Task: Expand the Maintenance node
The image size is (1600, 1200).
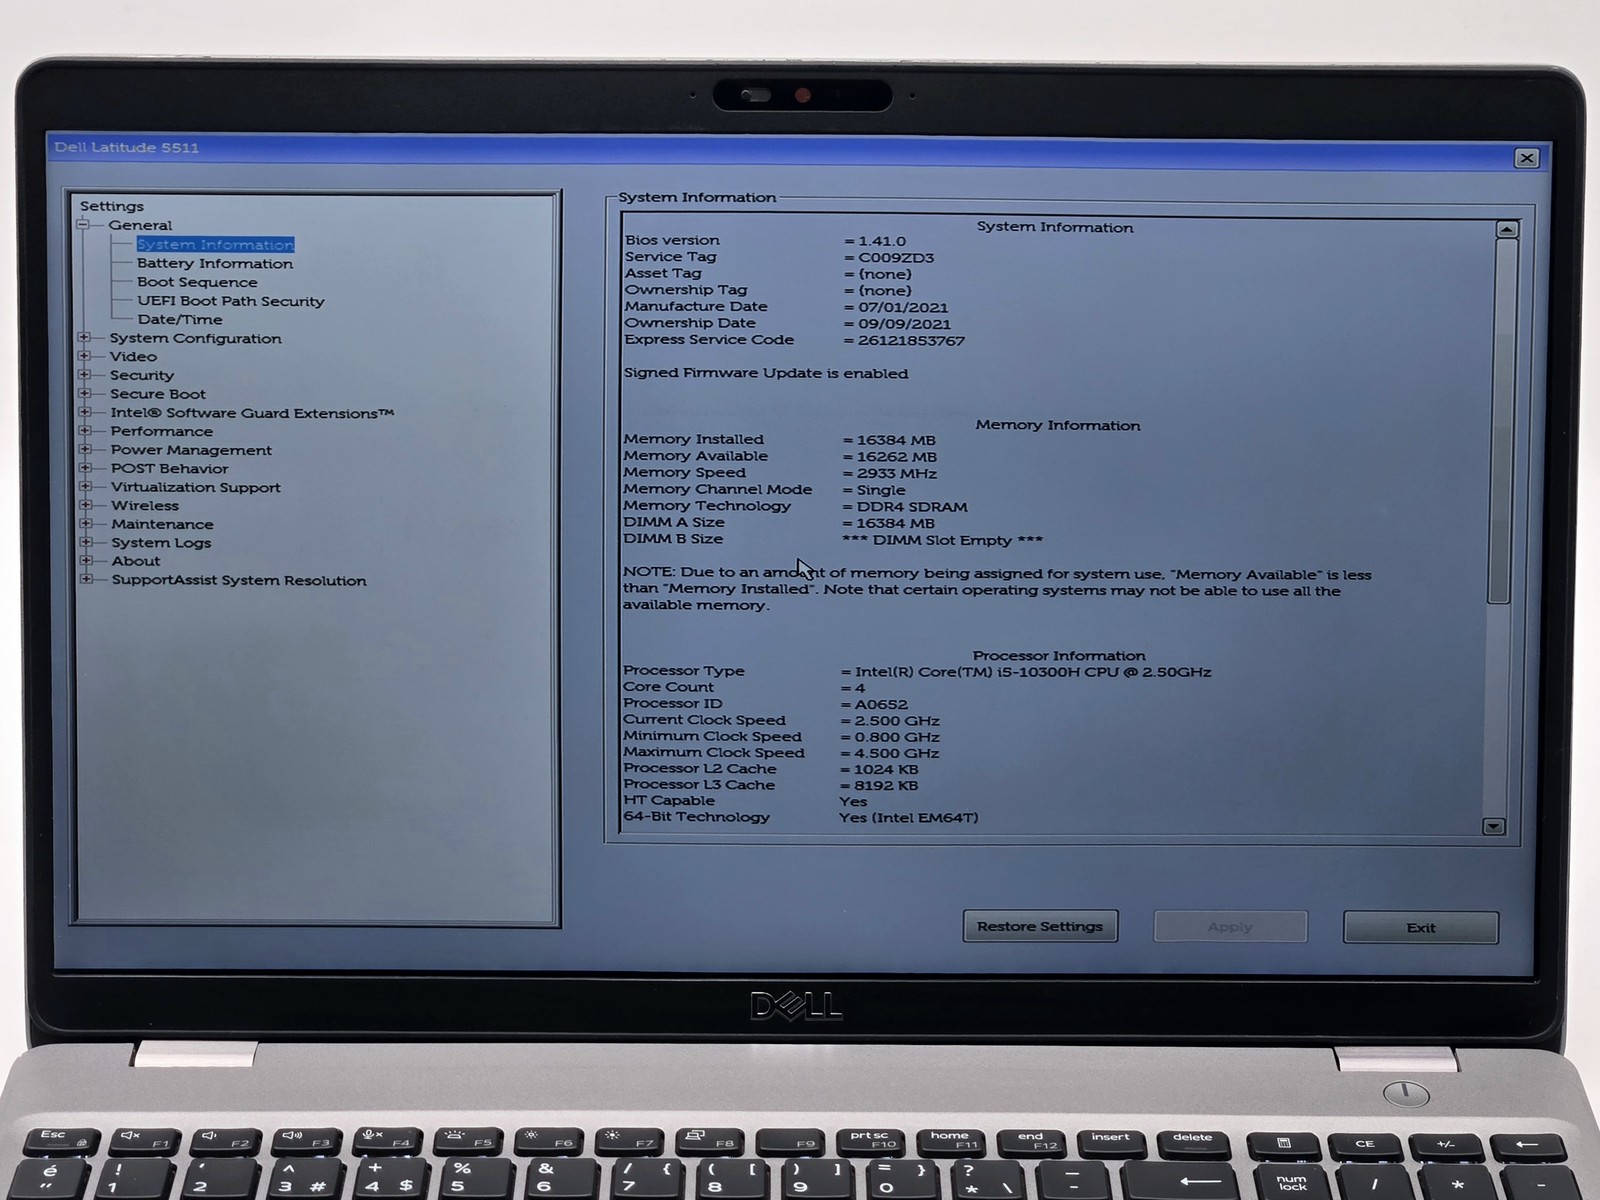Action: point(86,524)
